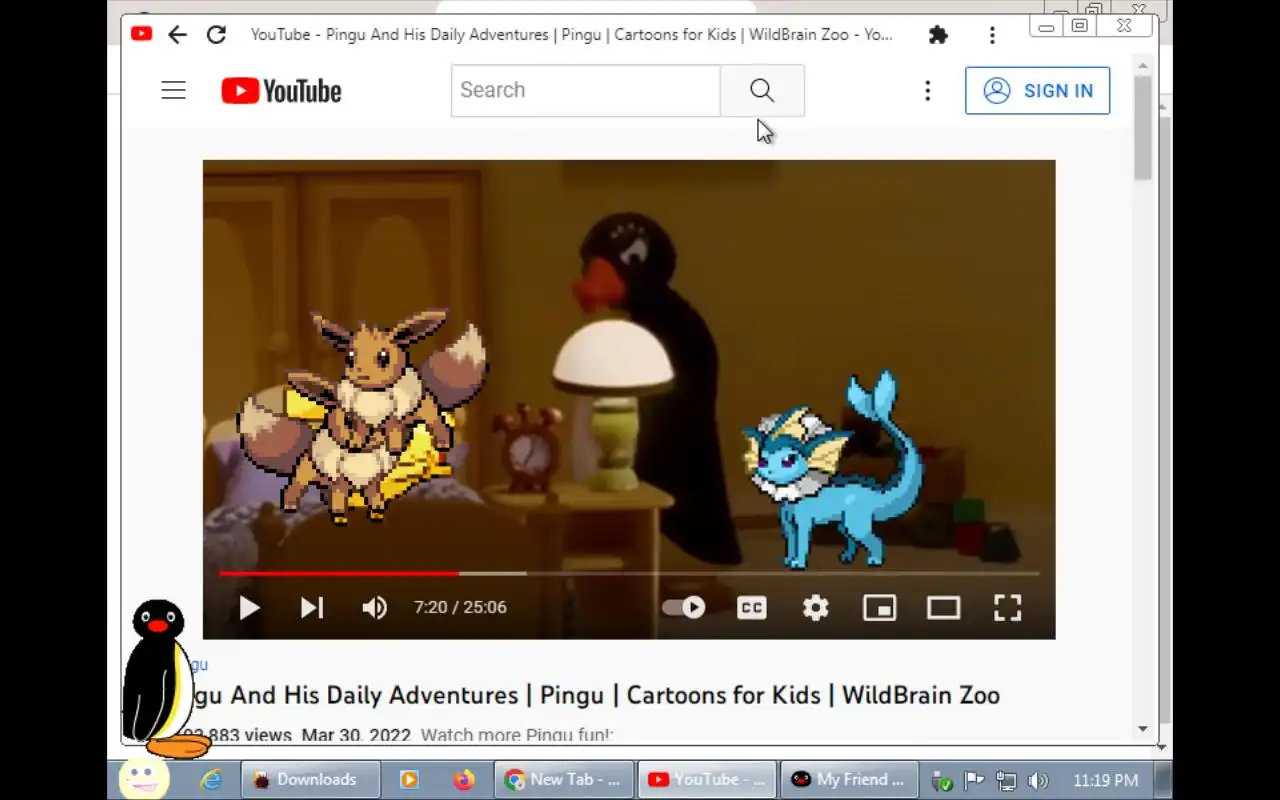Click the Mar 30, 2022 upload date
This screenshot has height=800, width=1280.
[356, 735]
